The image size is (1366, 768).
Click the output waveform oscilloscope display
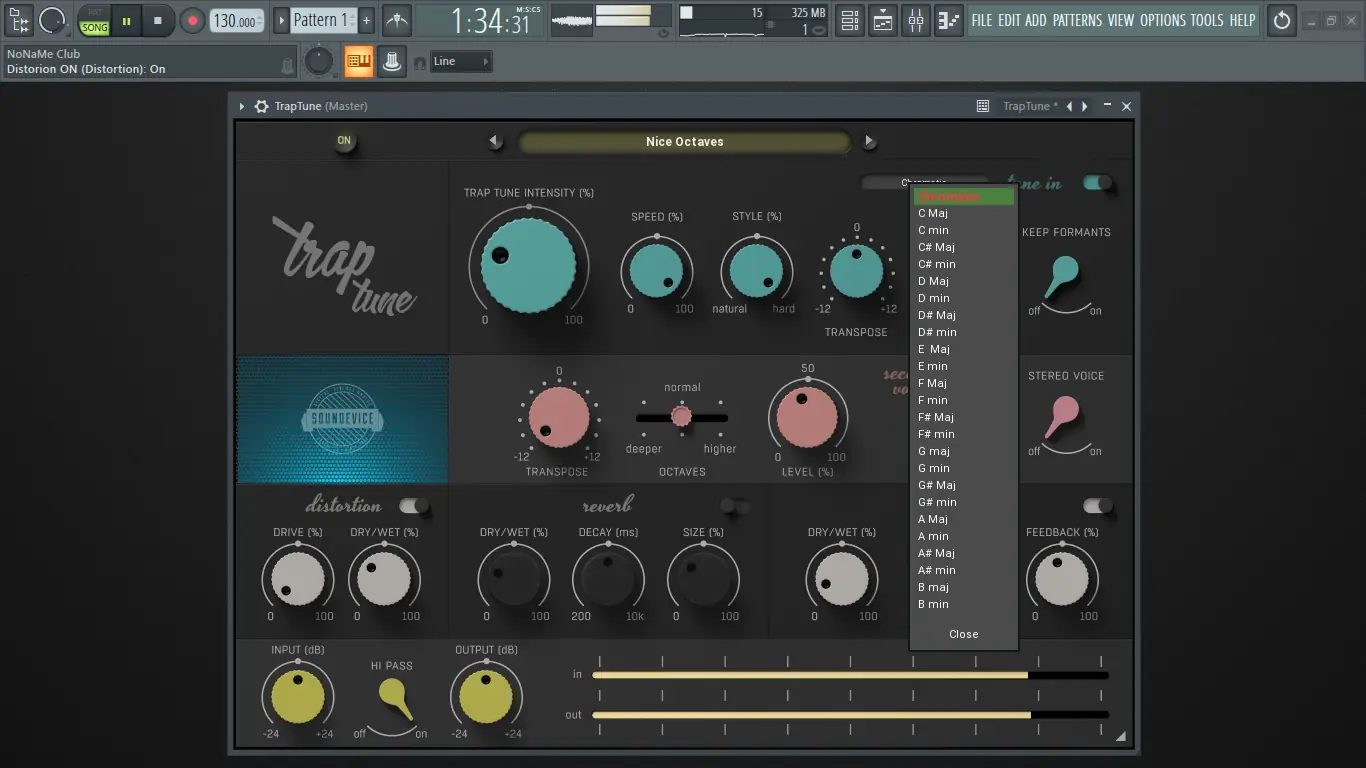click(x=571, y=20)
